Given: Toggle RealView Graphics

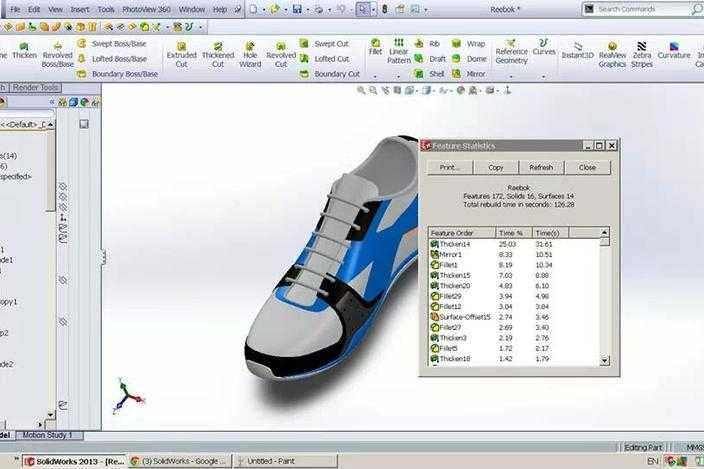Looking at the screenshot, I should coord(612,55).
